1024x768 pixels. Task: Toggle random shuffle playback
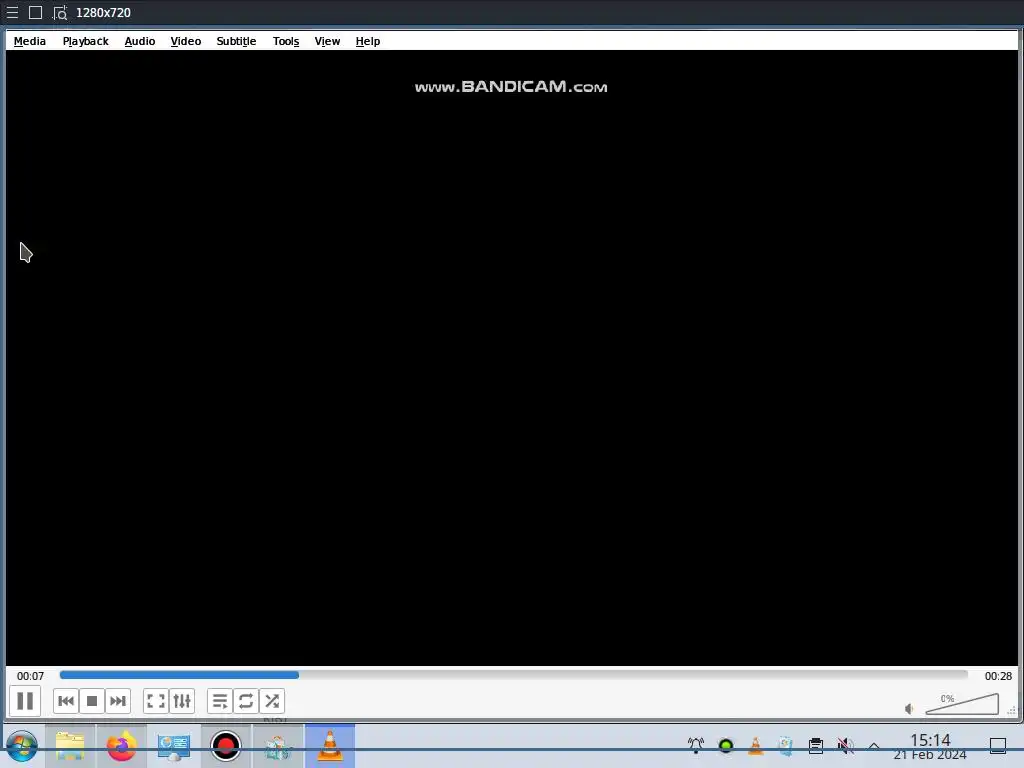[272, 701]
